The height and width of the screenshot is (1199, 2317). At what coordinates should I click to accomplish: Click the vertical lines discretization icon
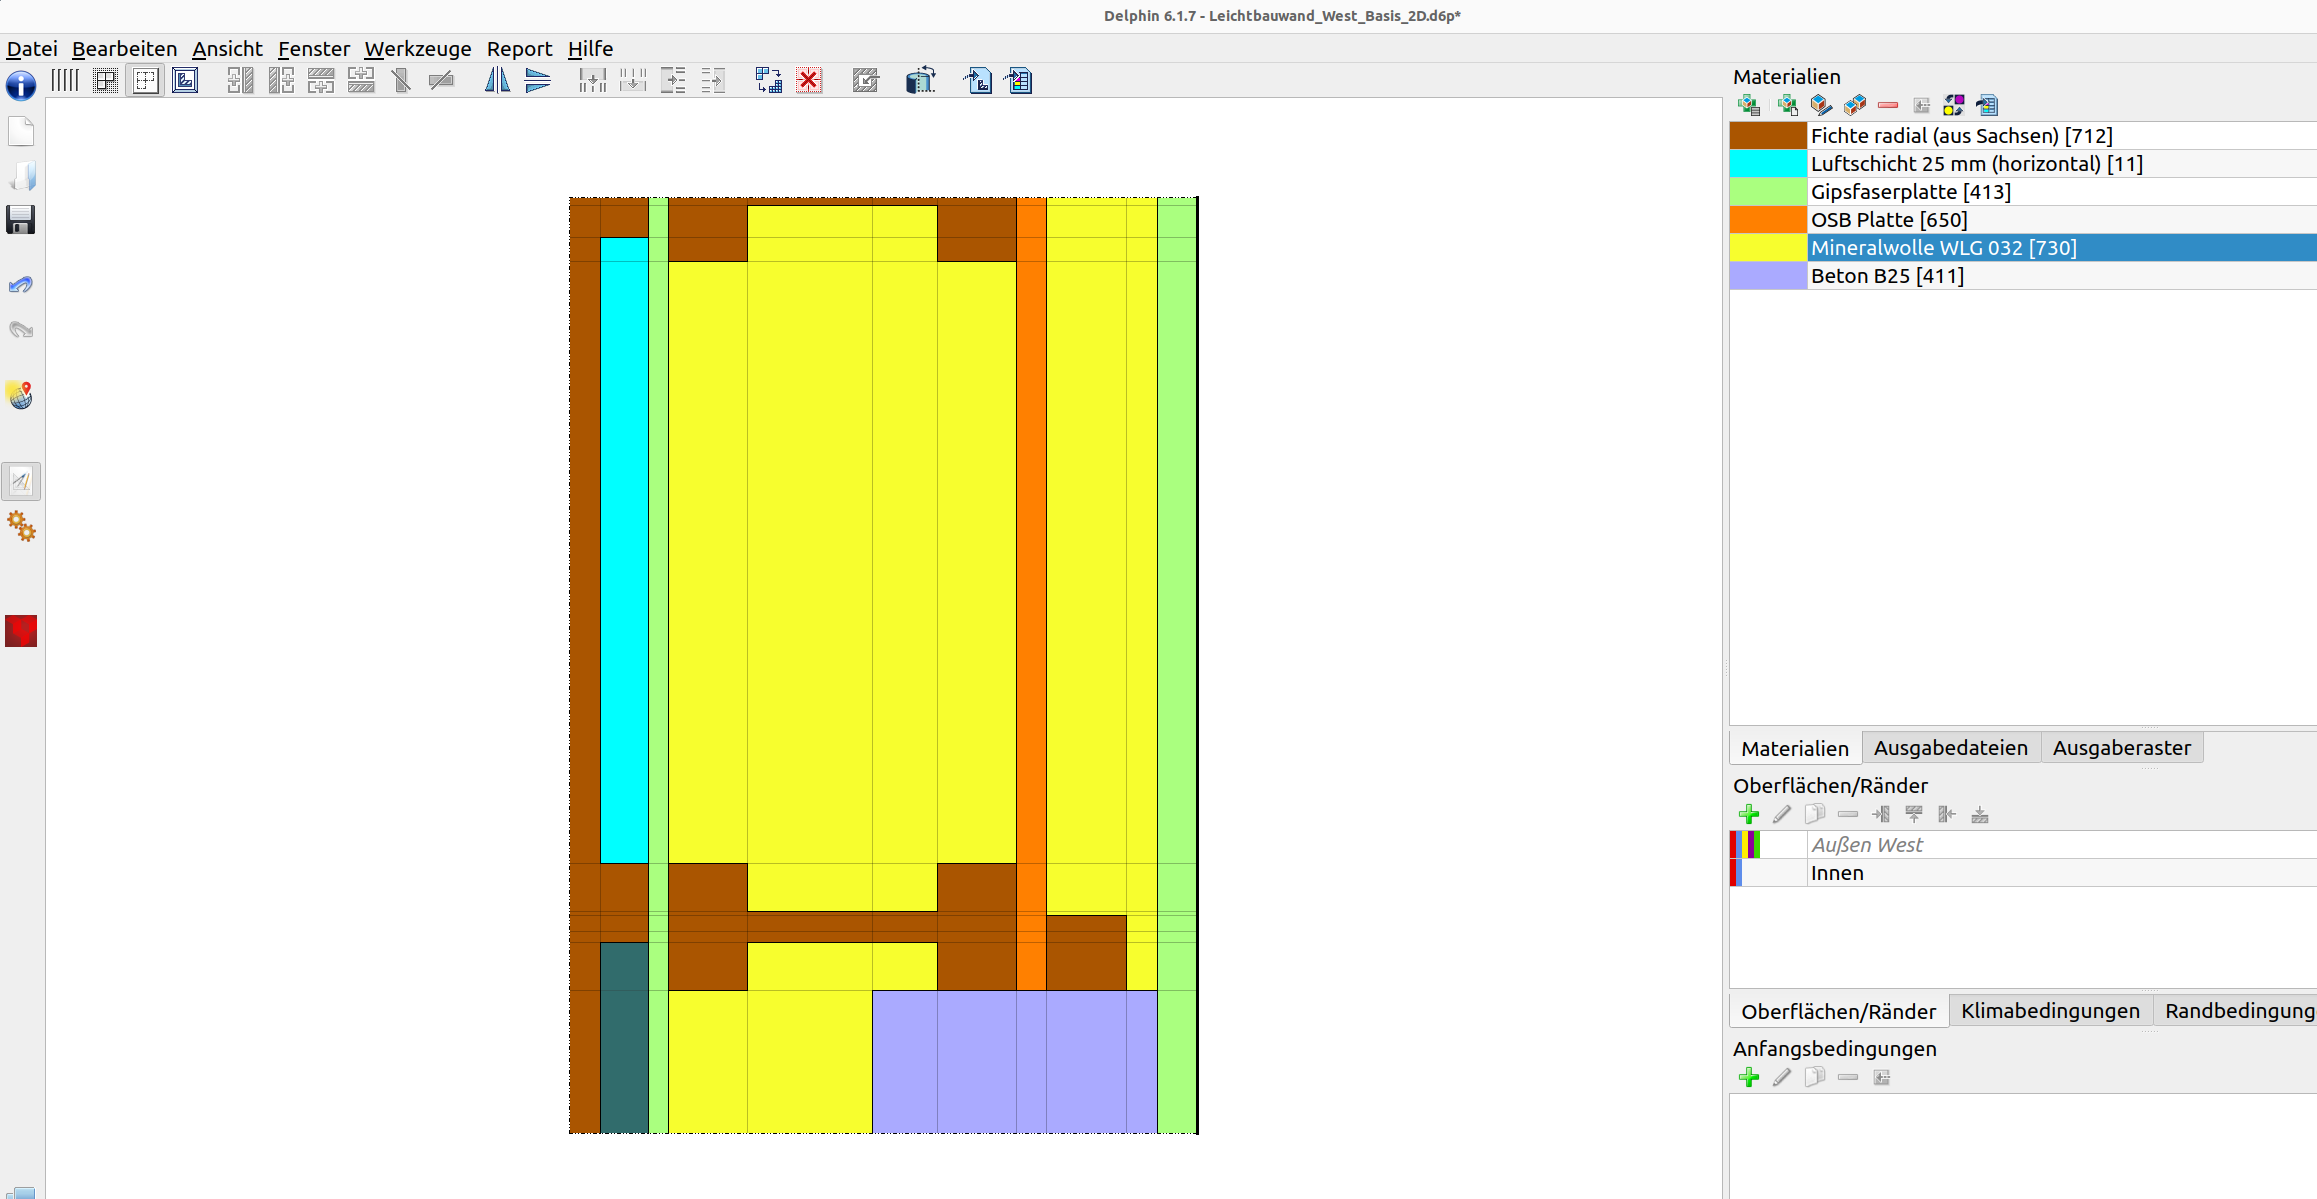tap(65, 80)
